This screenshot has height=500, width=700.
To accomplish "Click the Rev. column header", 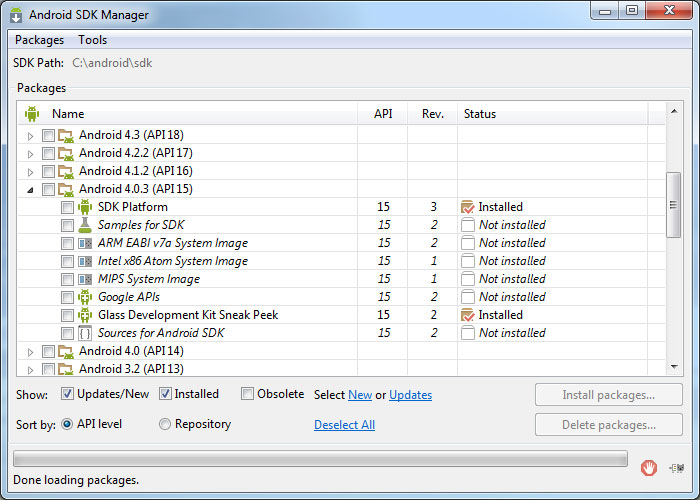I will tap(433, 114).
